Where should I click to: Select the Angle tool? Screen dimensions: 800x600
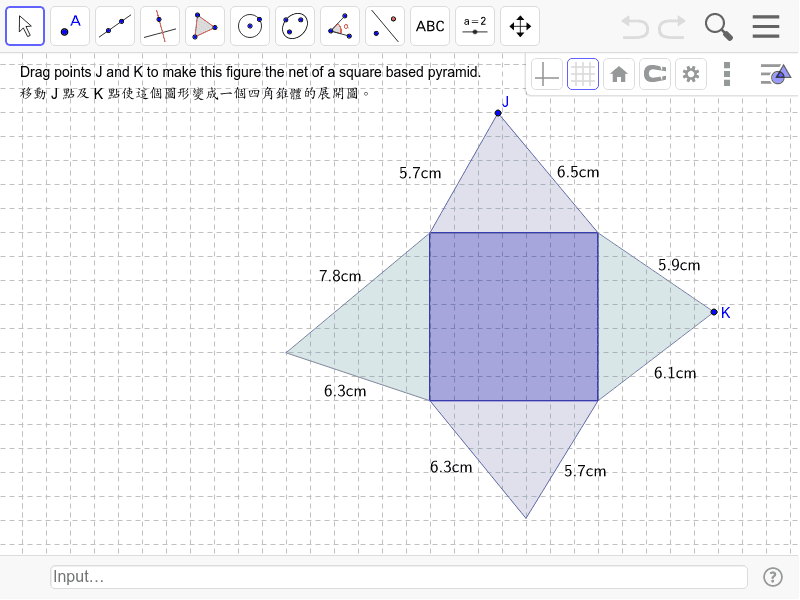pos(339,25)
